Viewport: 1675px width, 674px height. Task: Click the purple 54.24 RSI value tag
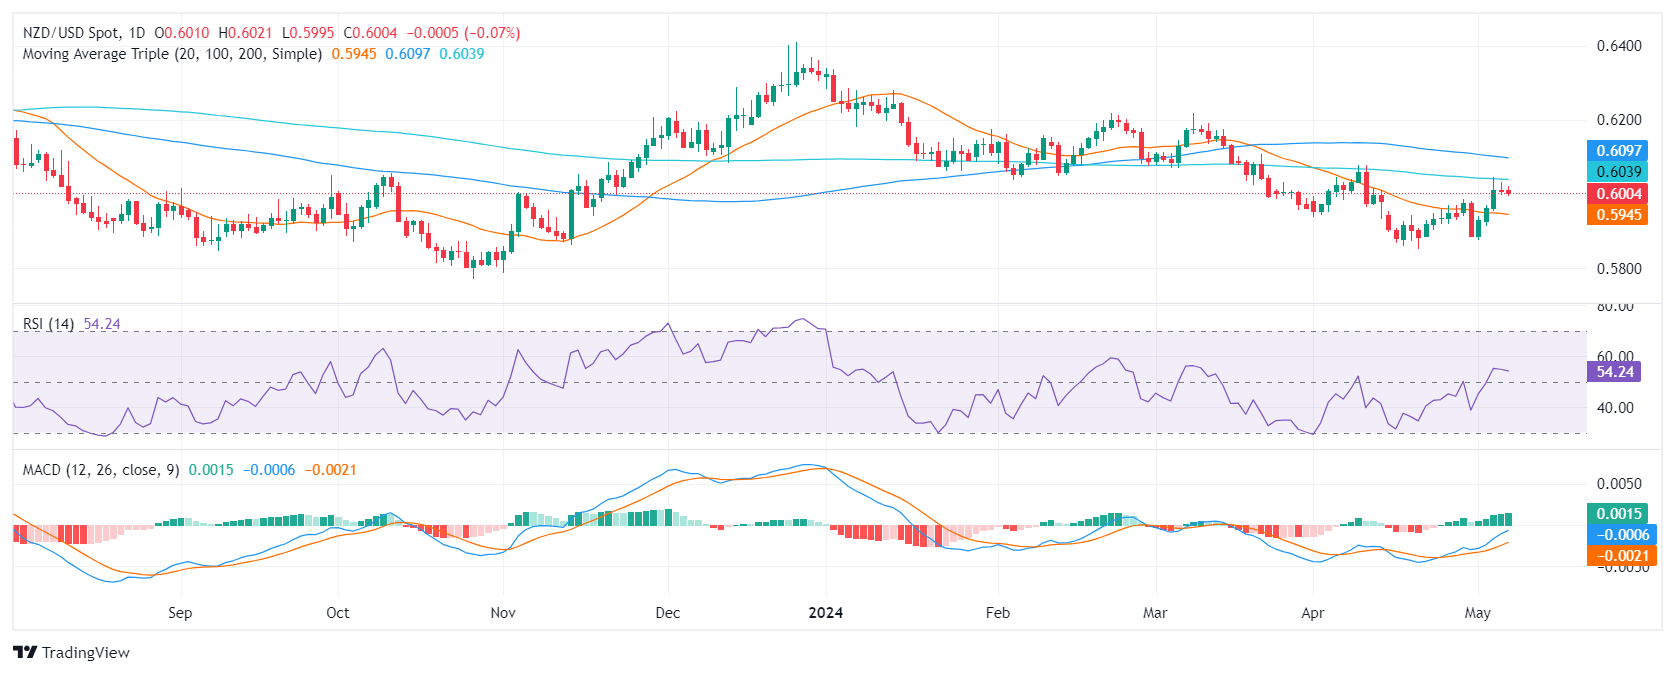point(1614,372)
